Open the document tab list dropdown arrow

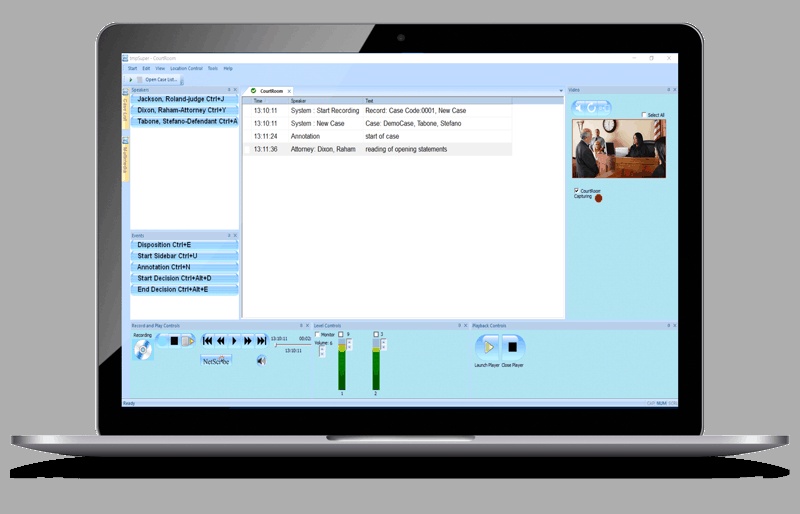point(561,91)
